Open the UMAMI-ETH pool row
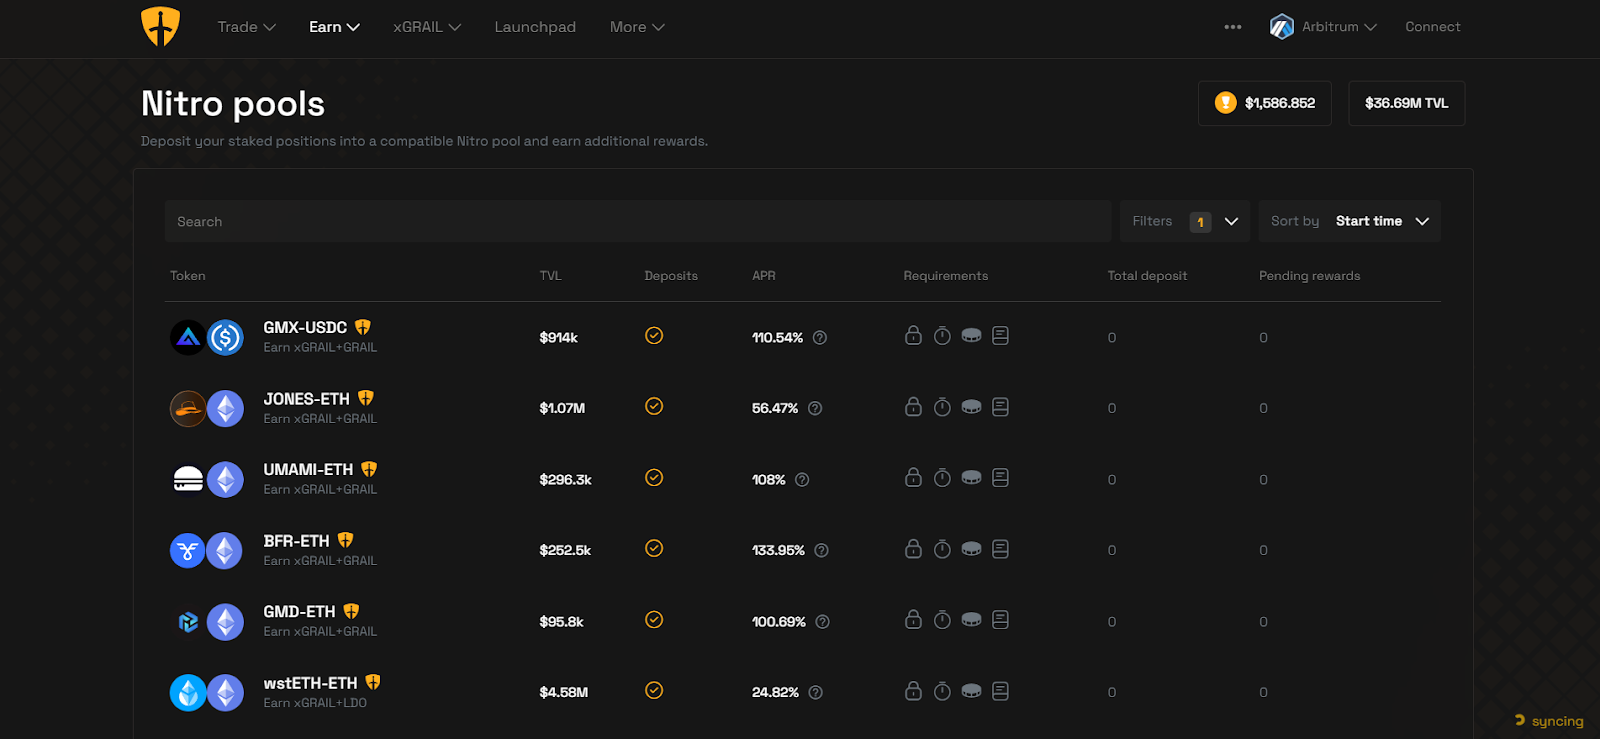Viewport: 1600px width, 739px height. point(803,479)
